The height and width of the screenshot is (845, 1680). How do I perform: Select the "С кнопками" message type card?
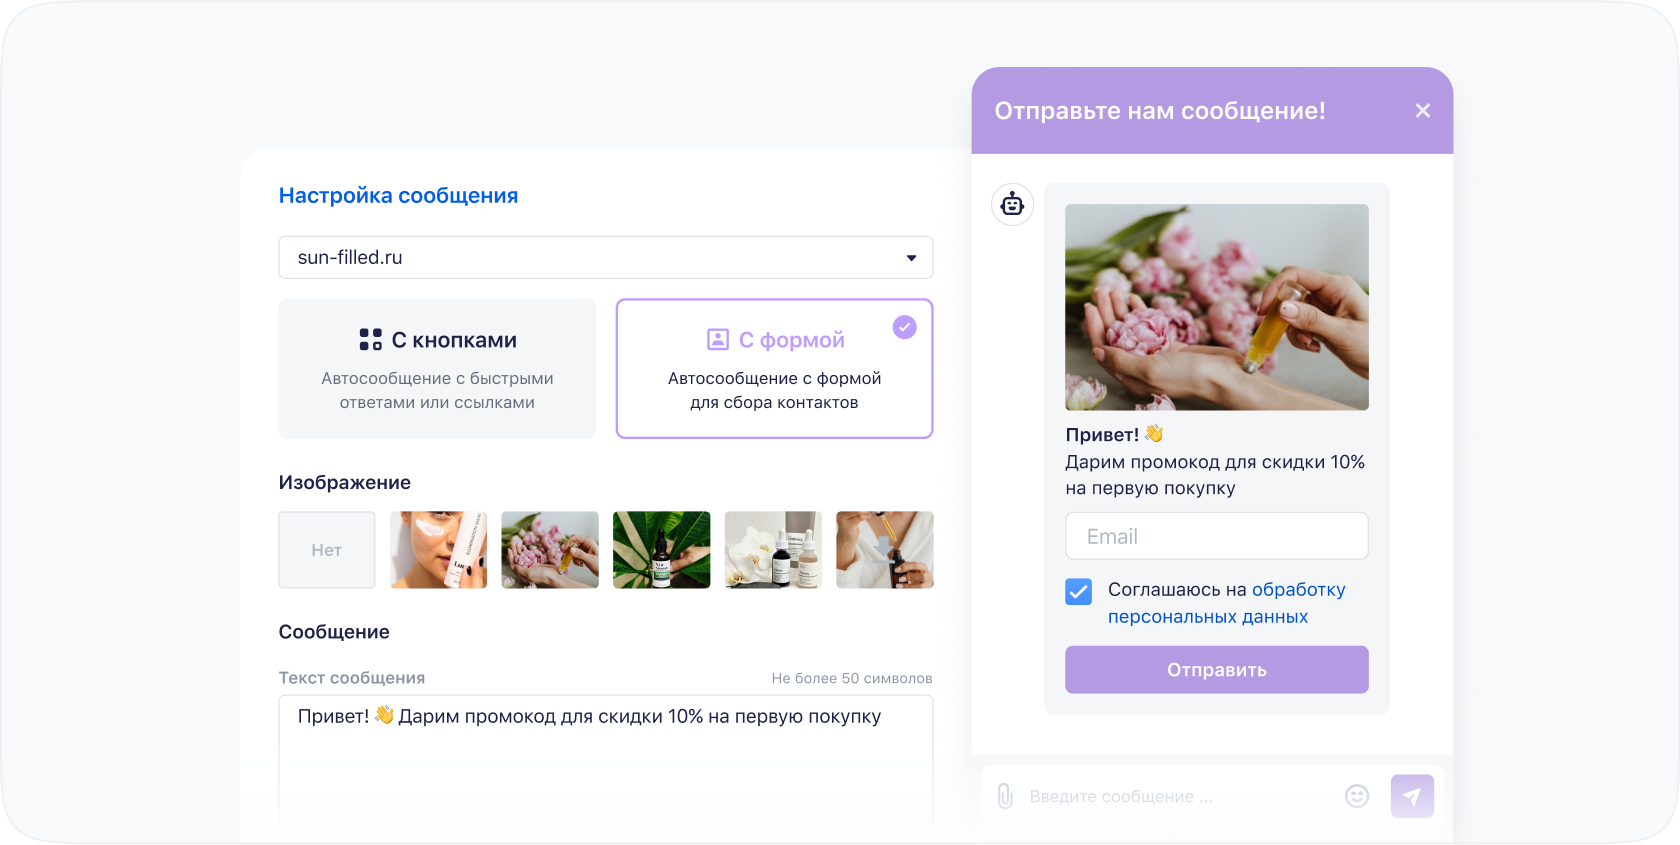point(437,368)
